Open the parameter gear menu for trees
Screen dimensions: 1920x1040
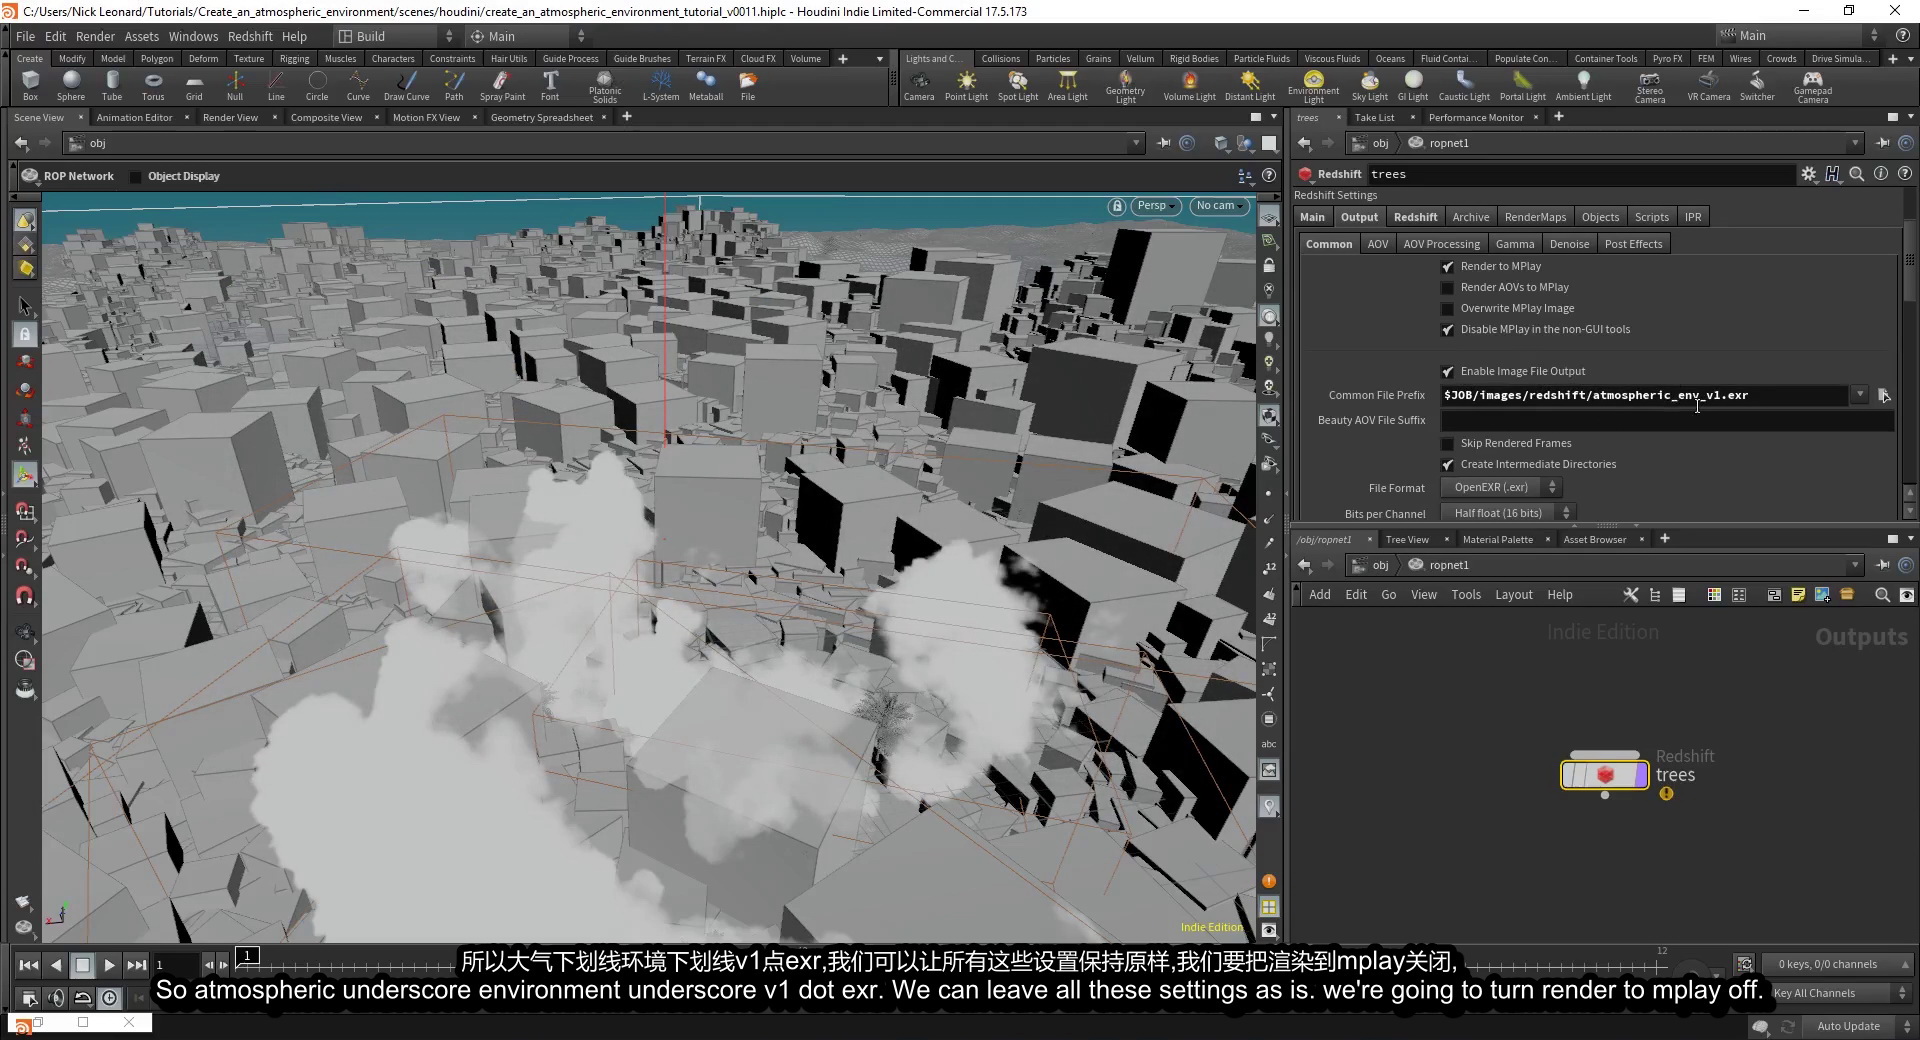tap(1808, 174)
